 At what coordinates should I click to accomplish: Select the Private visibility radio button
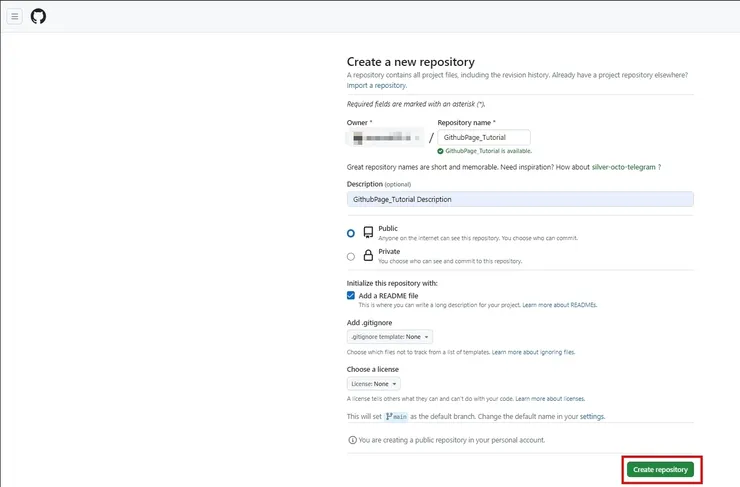tap(351, 257)
